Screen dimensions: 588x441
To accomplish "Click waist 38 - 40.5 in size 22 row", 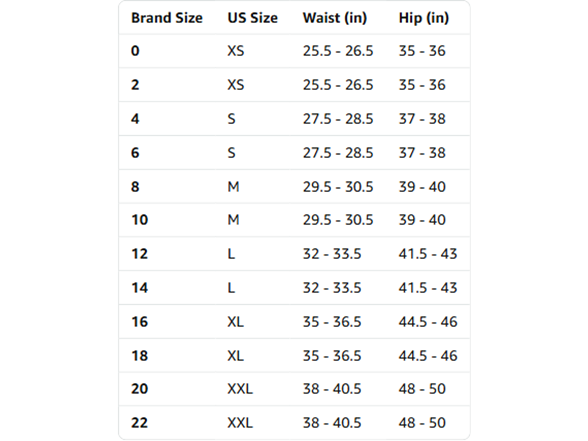I will [332, 423].
